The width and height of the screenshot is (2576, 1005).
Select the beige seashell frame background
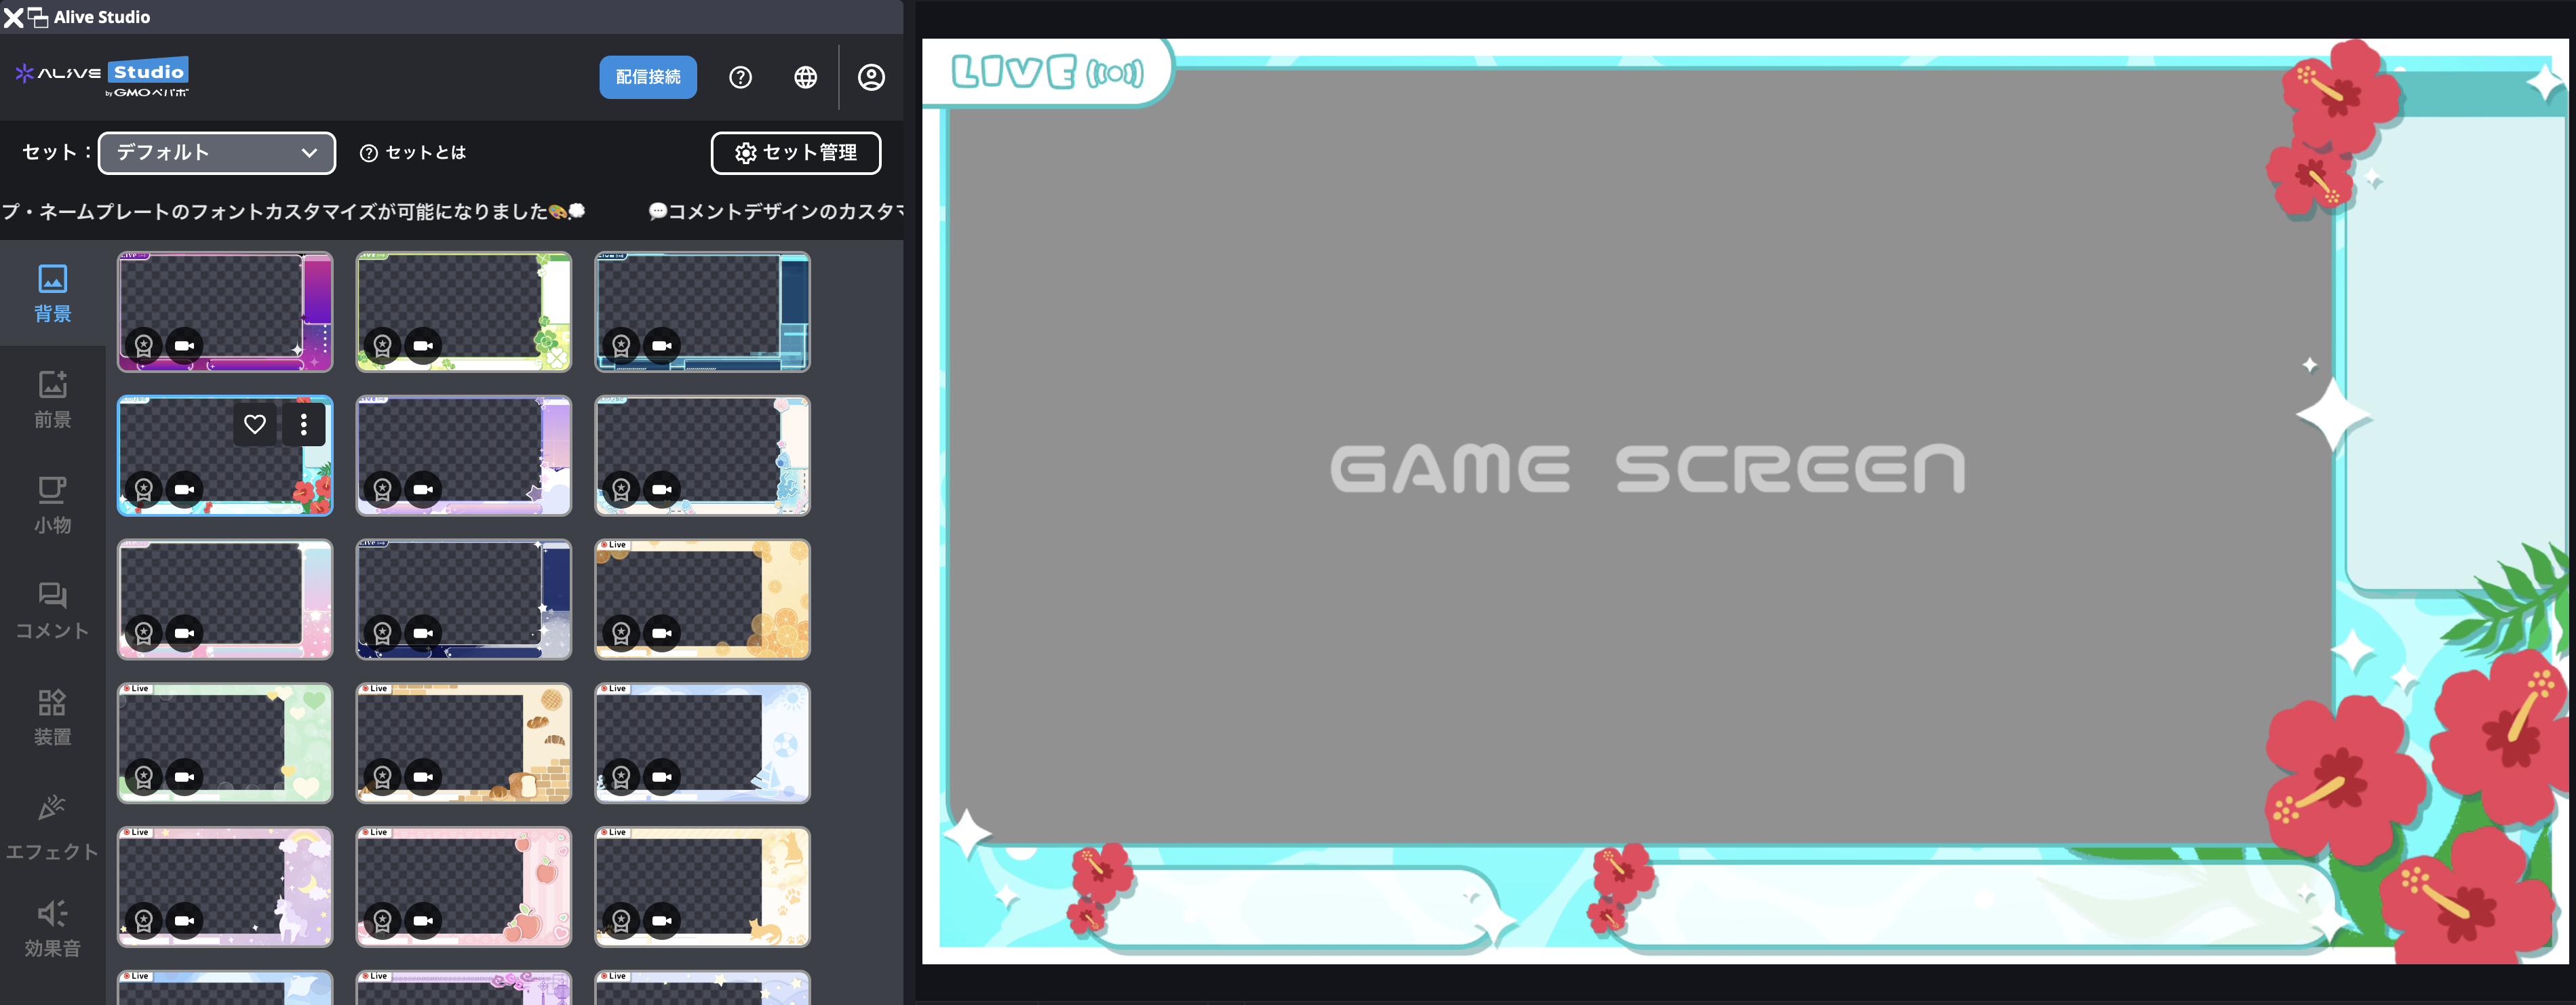[x=703, y=456]
